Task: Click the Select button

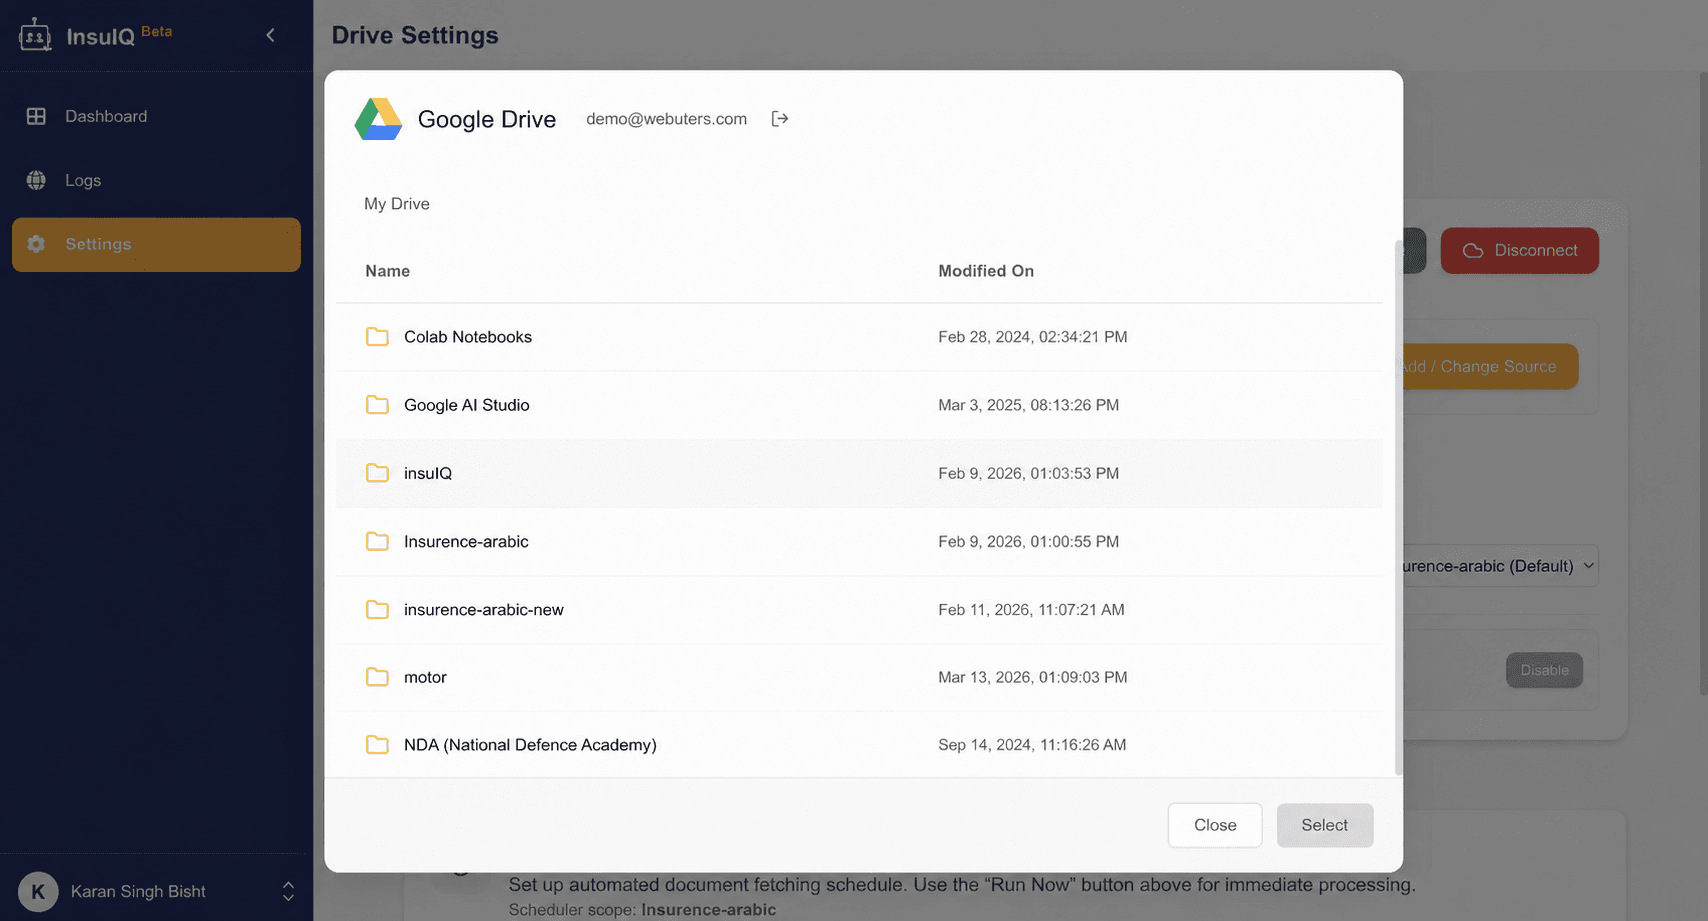Action: pyautogui.click(x=1325, y=825)
